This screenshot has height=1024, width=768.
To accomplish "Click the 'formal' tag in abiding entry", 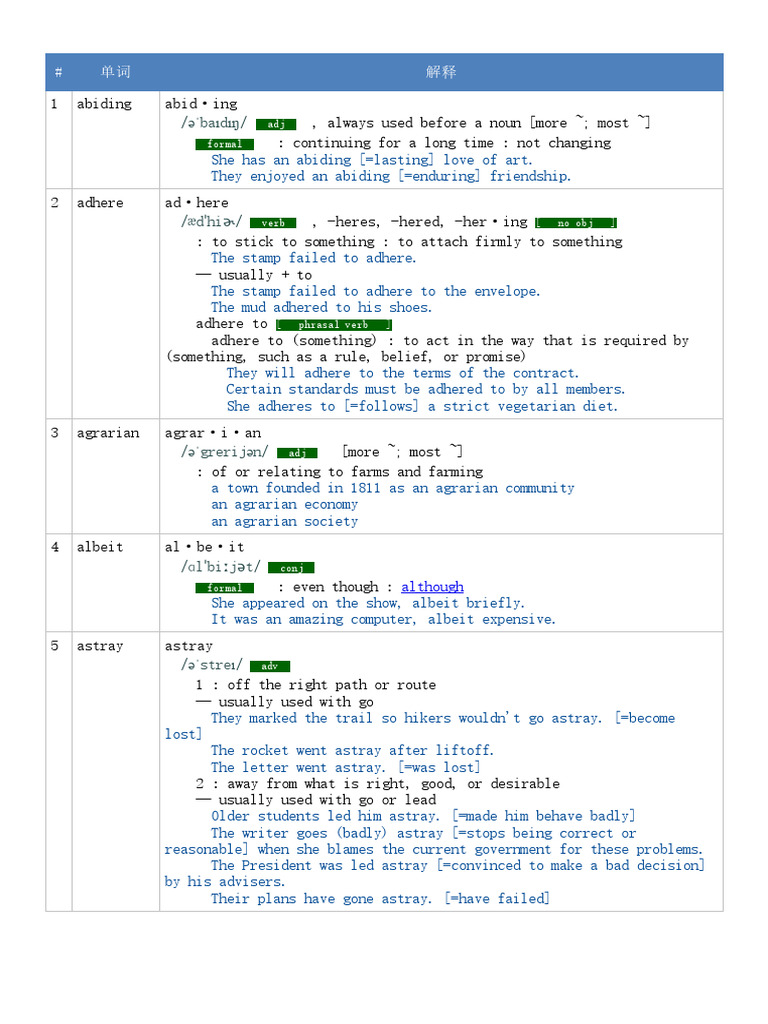I will pyautogui.click(x=225, y=144).
